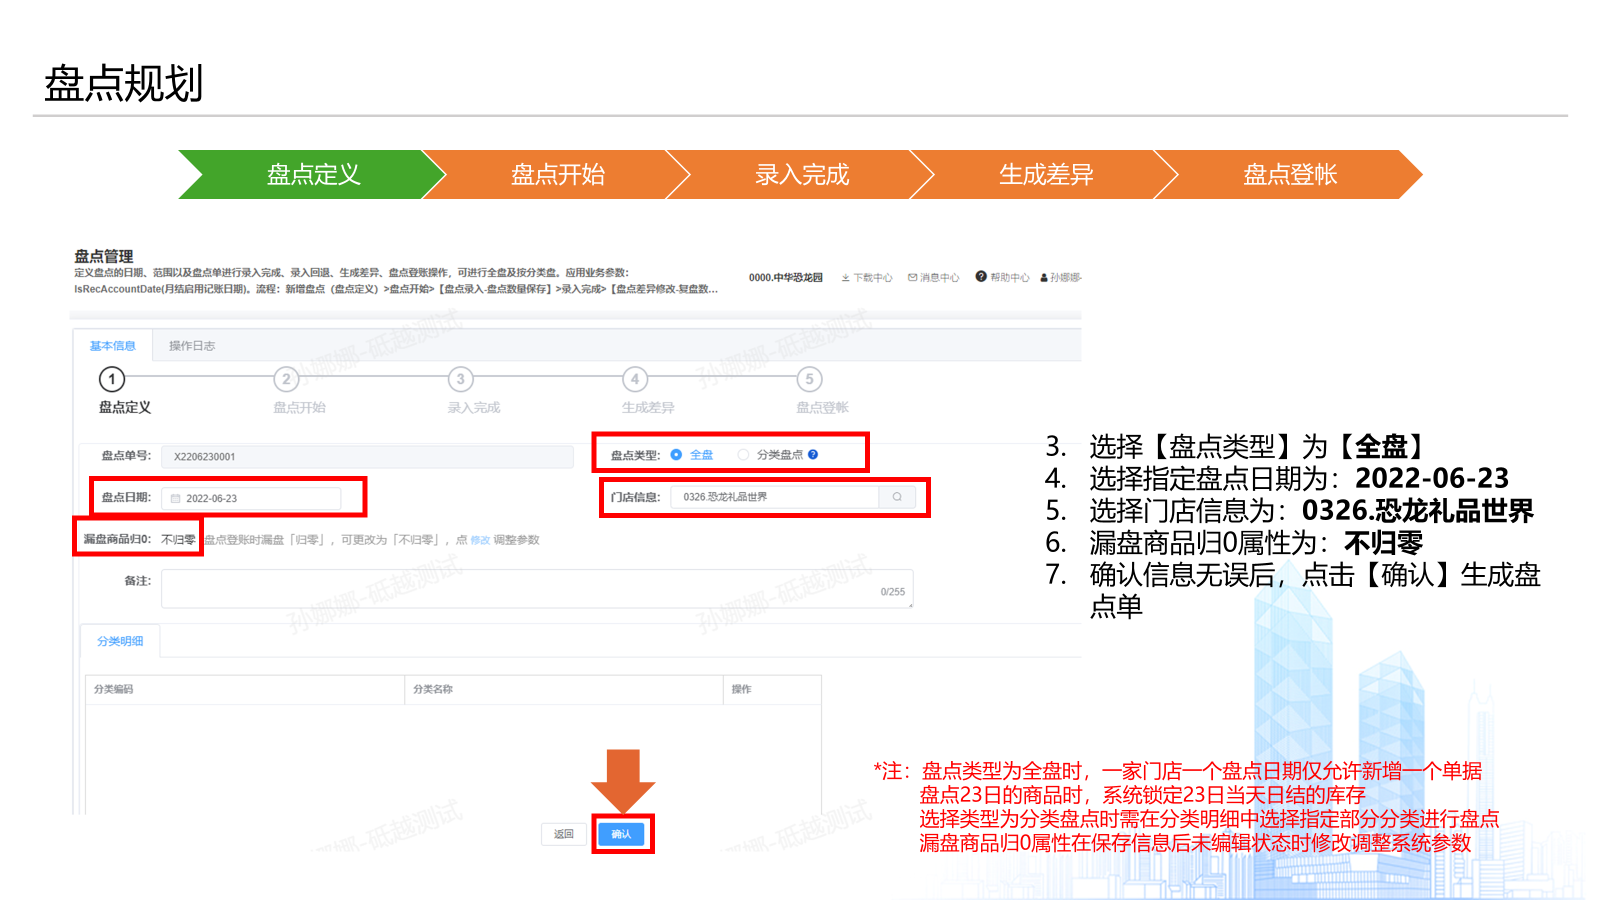Click step 2 circle for 盘点开始
This screenshot has width=1600, height=900.
pyautogui.click(x=286, y=379)
